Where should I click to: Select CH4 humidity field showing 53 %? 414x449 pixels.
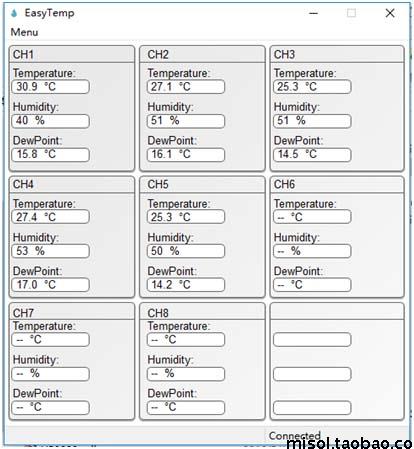pos(51,251)
